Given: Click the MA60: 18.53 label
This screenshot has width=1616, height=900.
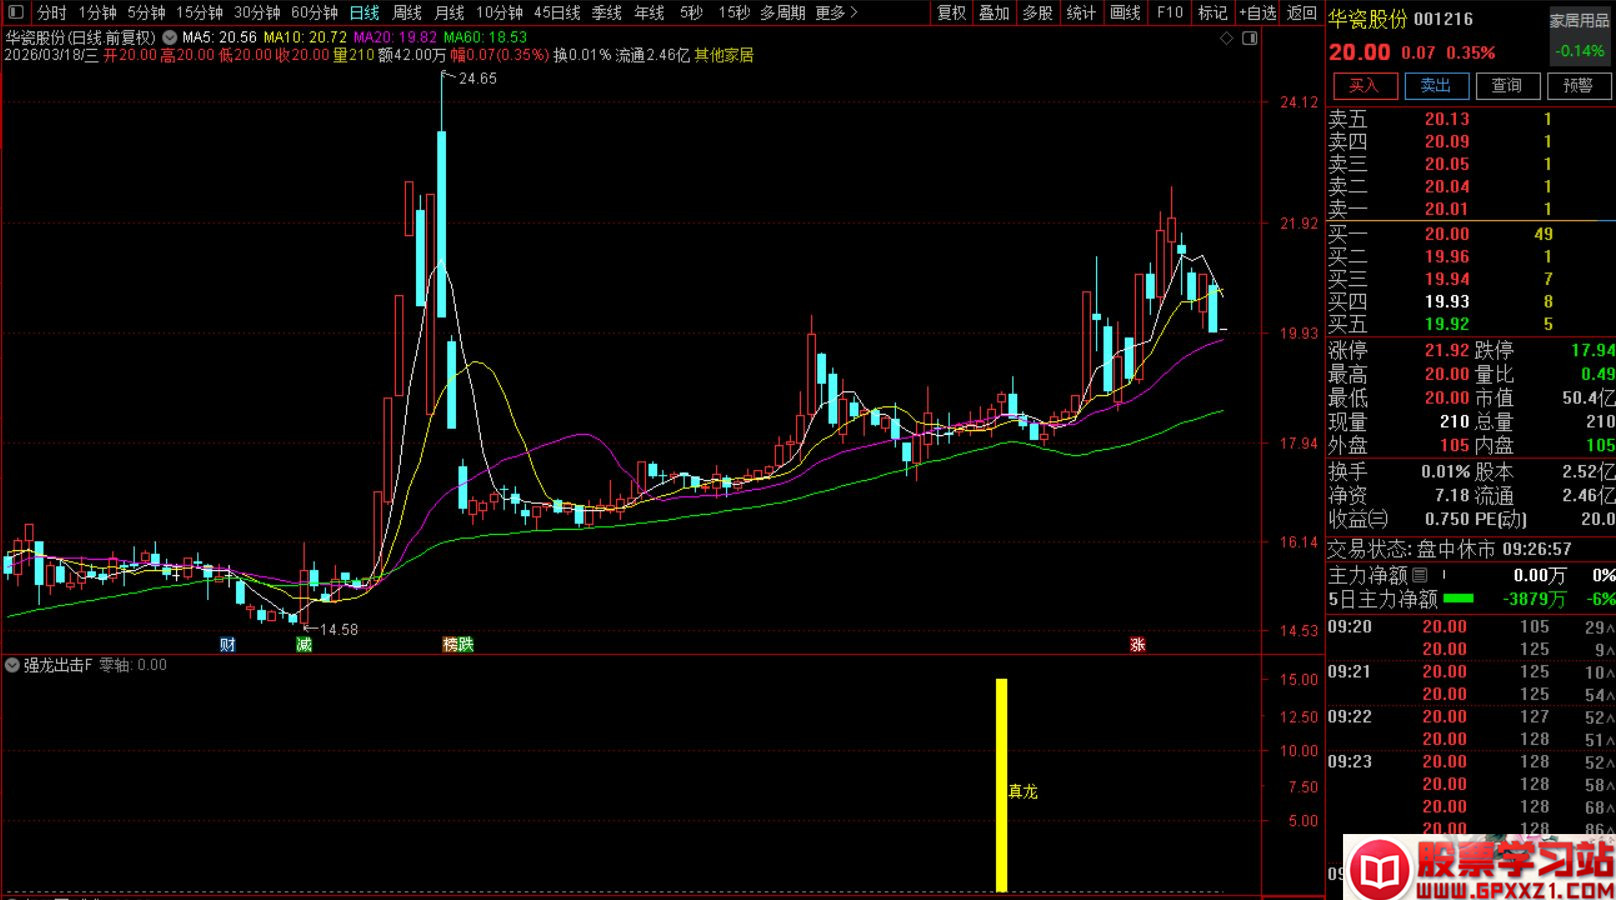Looking at the screenshot, I should coord(485,37).
